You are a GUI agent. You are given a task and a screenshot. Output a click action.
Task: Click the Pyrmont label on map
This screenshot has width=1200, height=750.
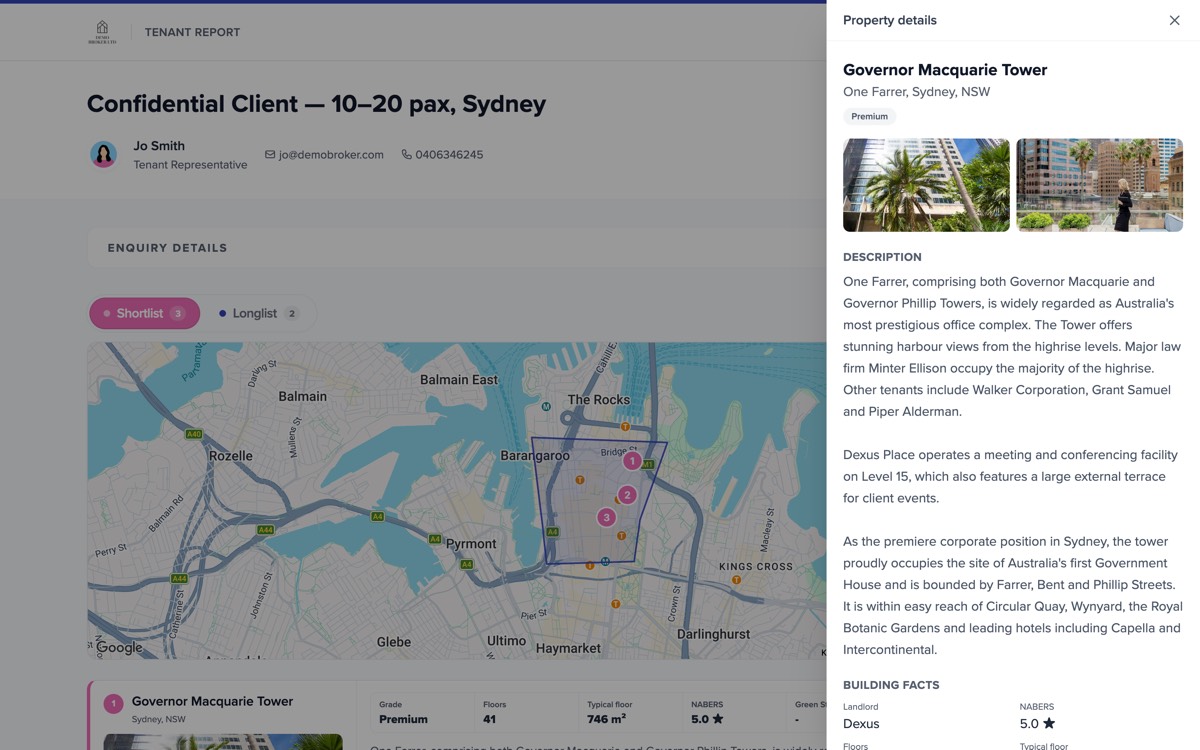(471, 544)
